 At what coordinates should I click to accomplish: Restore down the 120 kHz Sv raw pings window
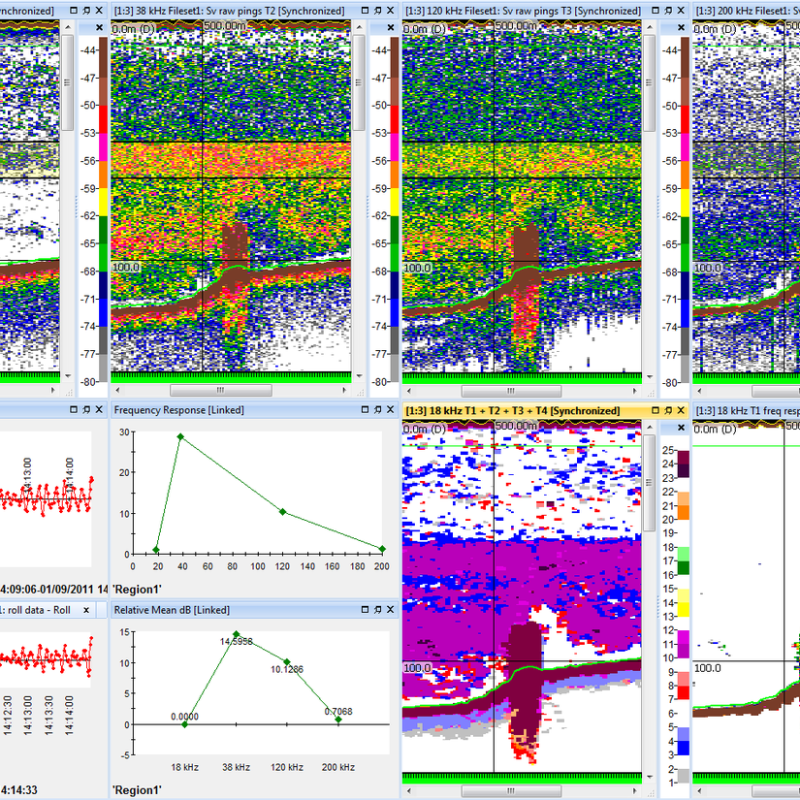[655, 10]
